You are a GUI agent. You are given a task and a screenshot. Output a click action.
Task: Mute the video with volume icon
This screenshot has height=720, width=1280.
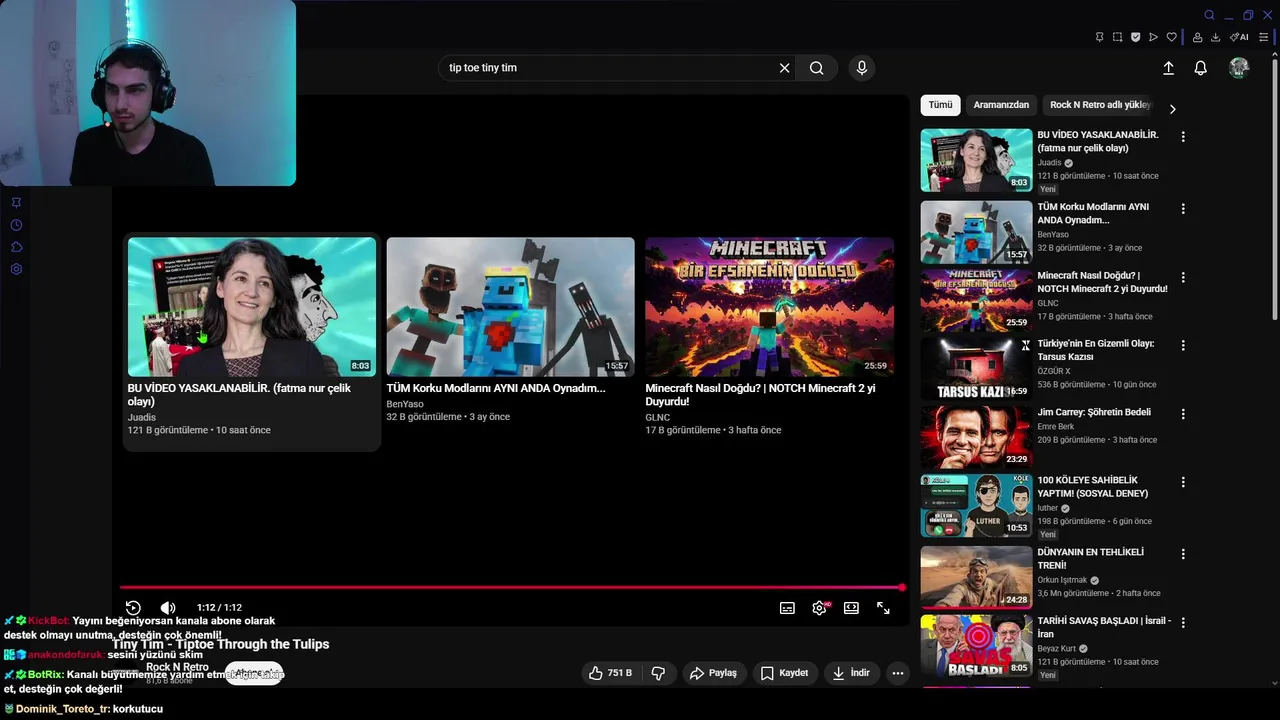pyautogui.click(x=168, y=607)
